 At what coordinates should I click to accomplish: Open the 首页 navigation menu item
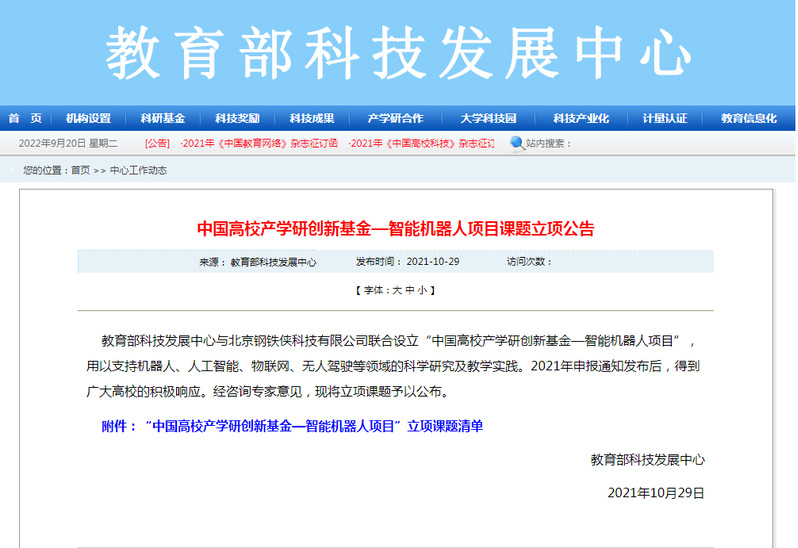point(25,118)
